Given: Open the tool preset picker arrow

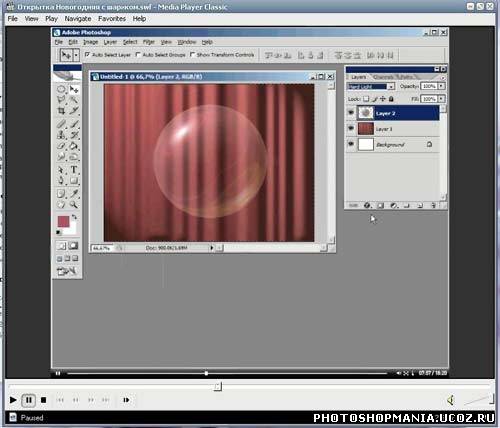Looking at the screenshot, I should click(76, 55).
